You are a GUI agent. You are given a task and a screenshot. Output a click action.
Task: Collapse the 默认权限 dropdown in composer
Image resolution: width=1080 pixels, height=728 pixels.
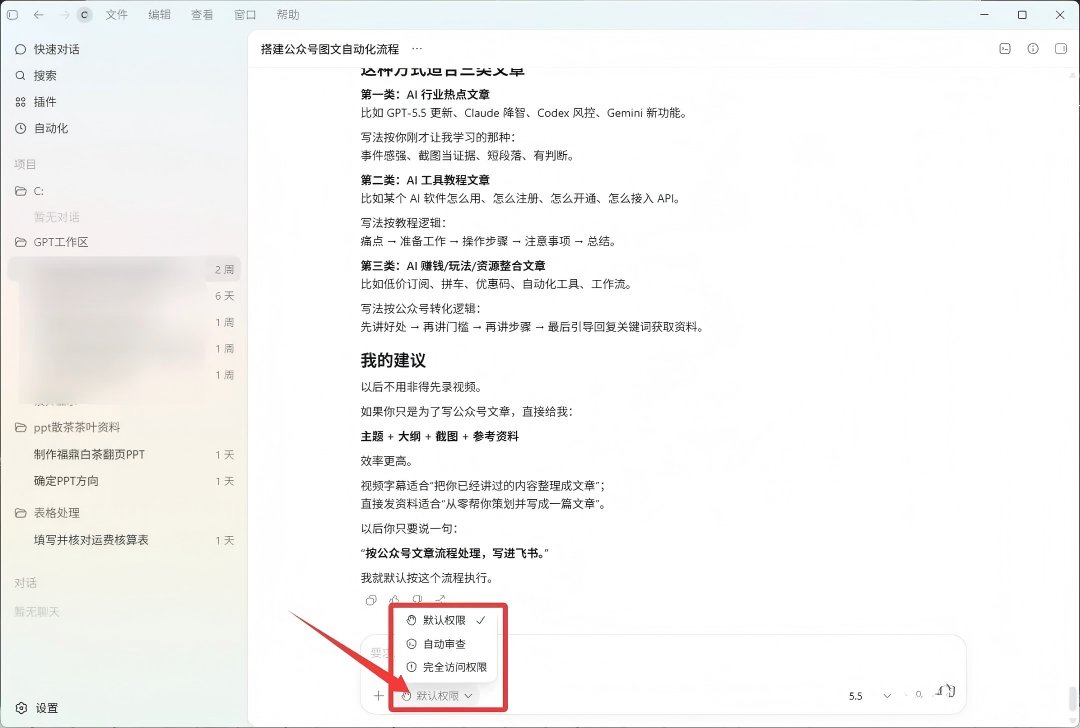(x=437, y=696)
